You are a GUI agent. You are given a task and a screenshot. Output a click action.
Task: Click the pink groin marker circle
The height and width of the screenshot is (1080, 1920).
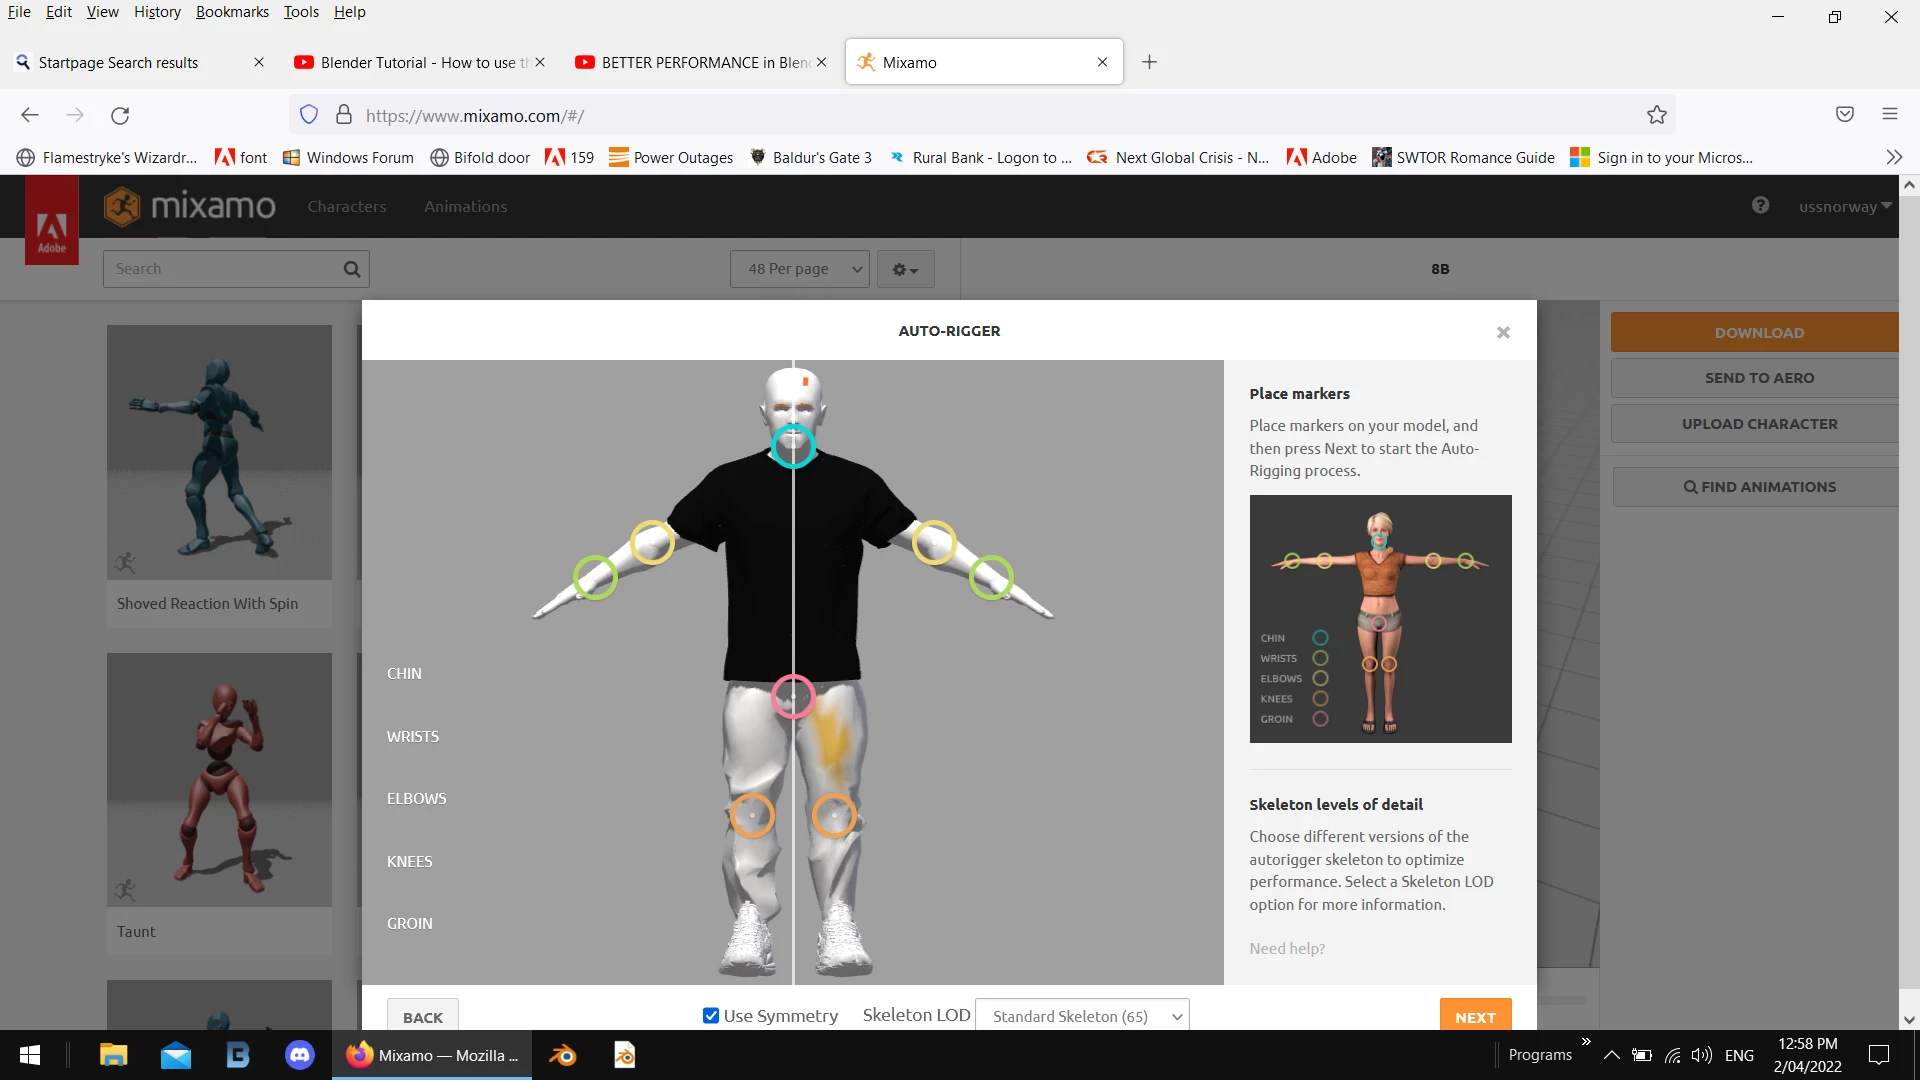793,696
